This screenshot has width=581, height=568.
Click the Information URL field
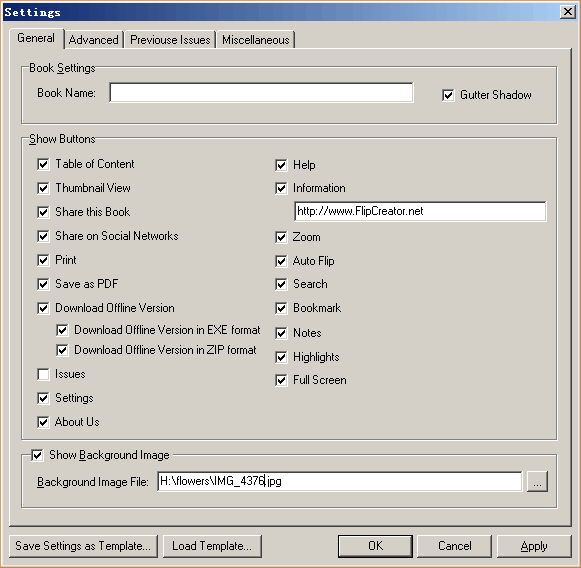click(x=420, y=211)
